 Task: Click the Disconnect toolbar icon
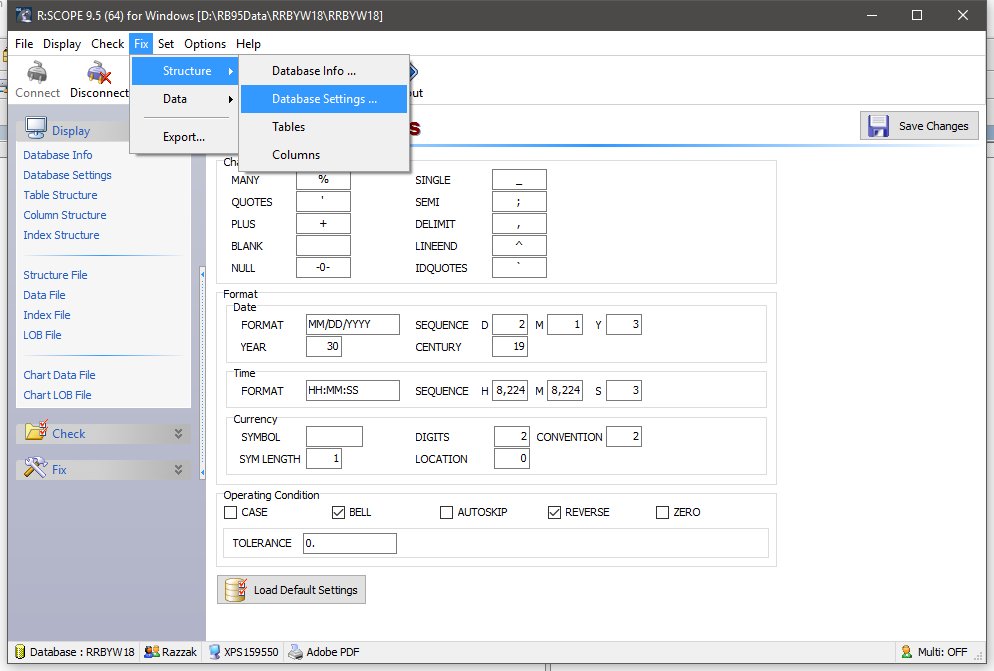click(x=98, y=73)
